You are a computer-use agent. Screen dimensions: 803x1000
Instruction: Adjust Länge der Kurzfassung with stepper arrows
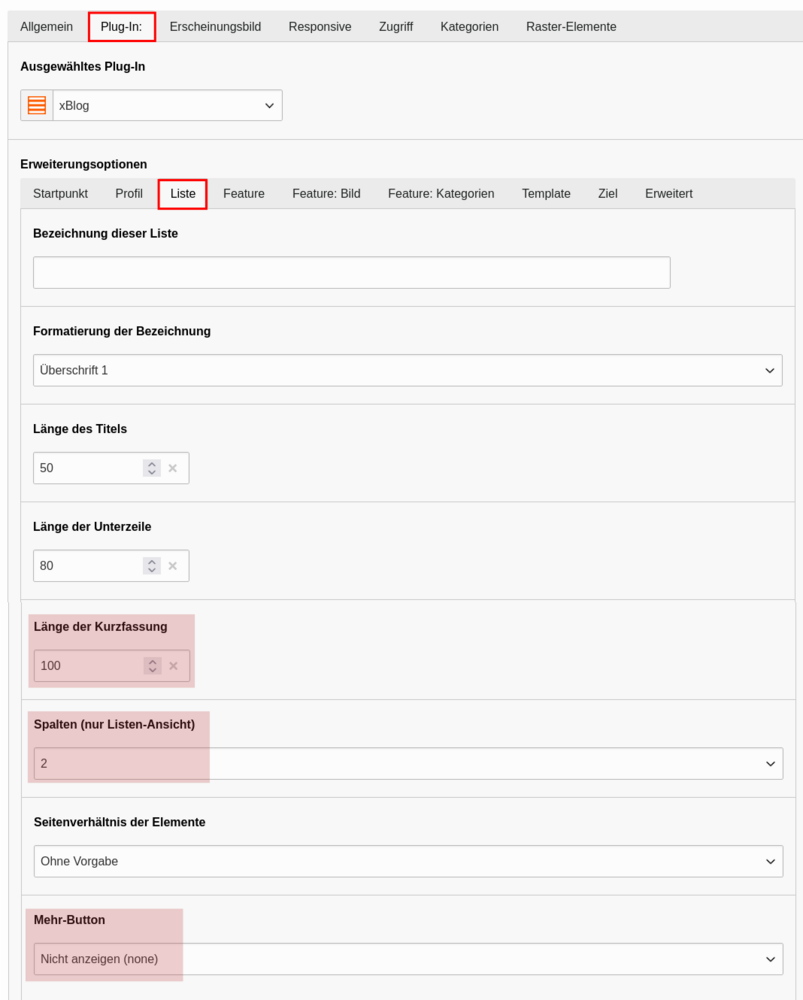(x=152, y=666)
